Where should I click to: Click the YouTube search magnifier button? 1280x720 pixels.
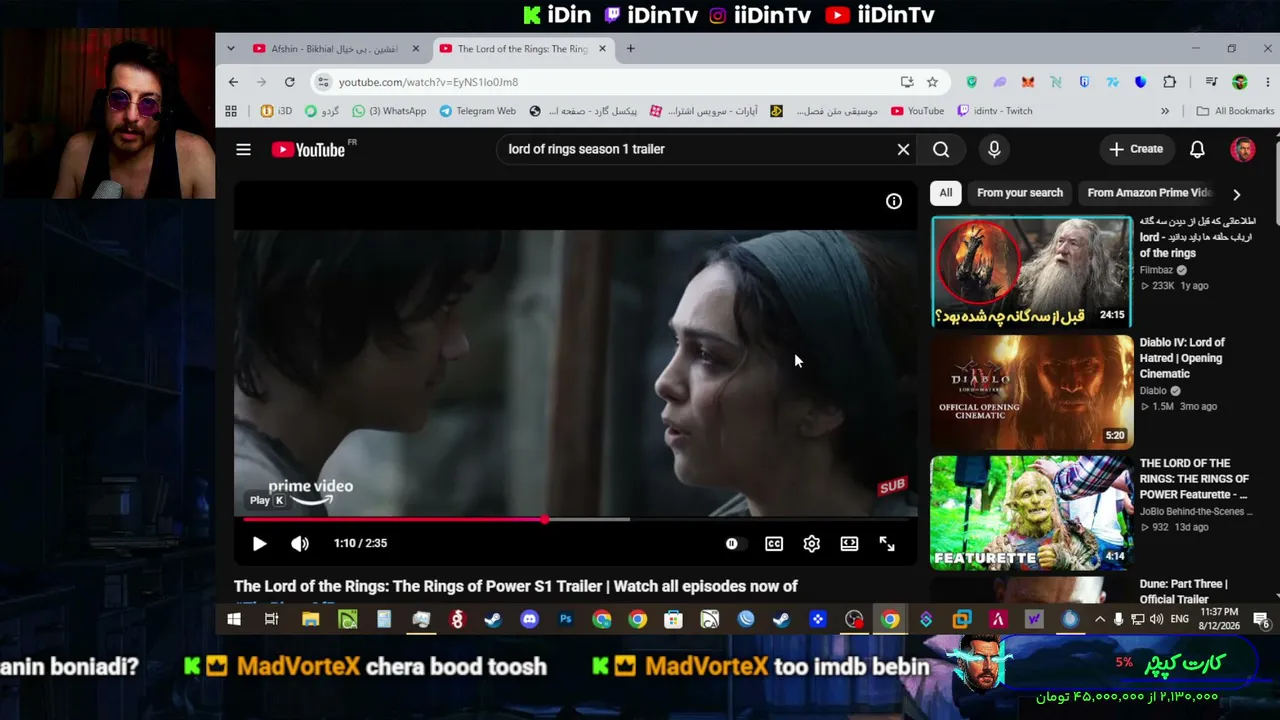(941, 150)
